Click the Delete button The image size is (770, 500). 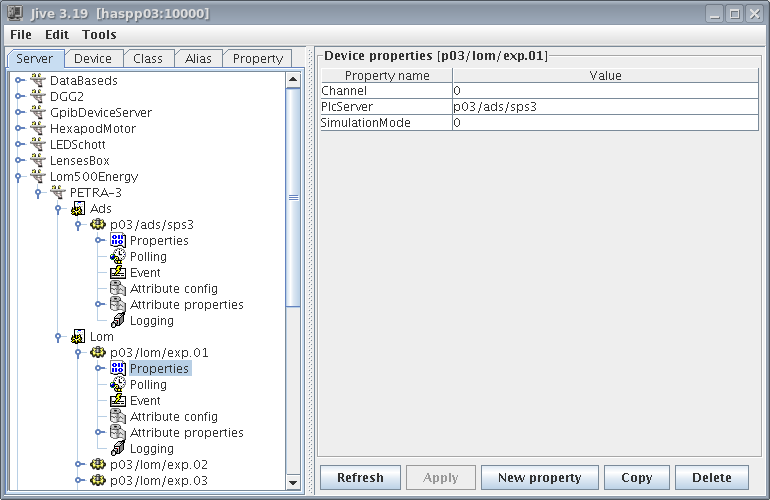click(x=712, y=477)
